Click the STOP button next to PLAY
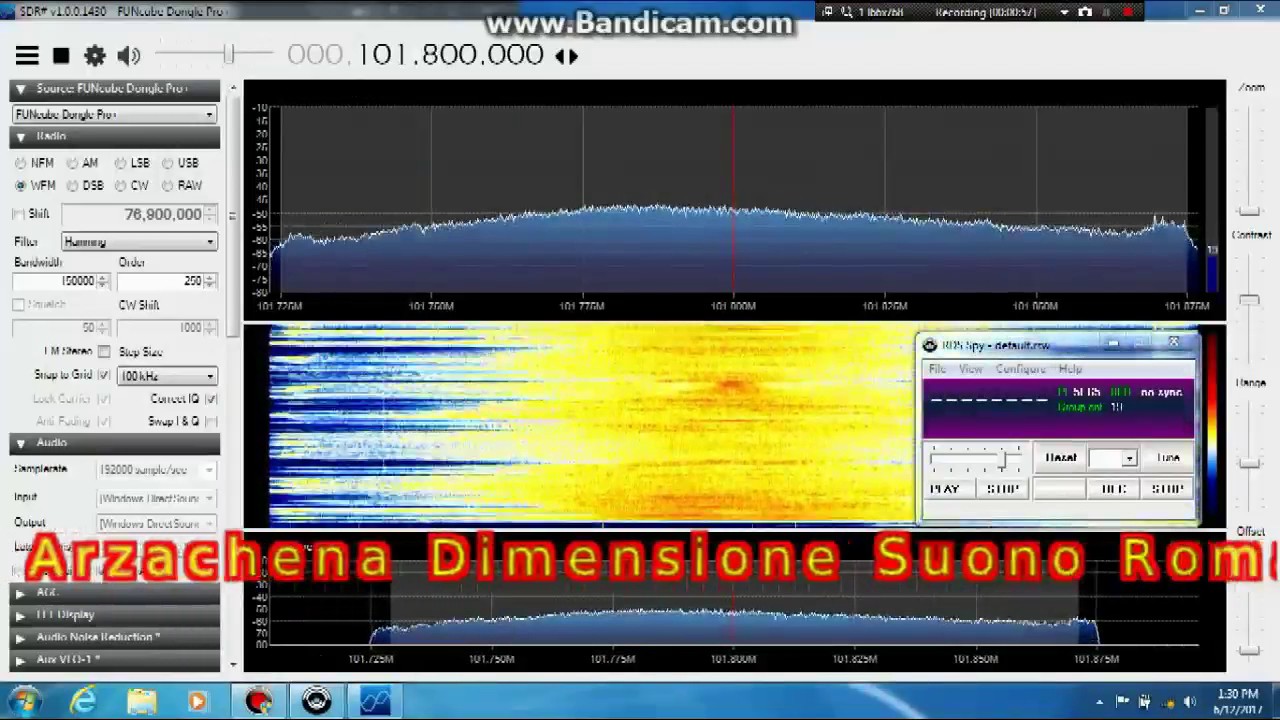The image size is (1280, 720). click(1003, 489)
